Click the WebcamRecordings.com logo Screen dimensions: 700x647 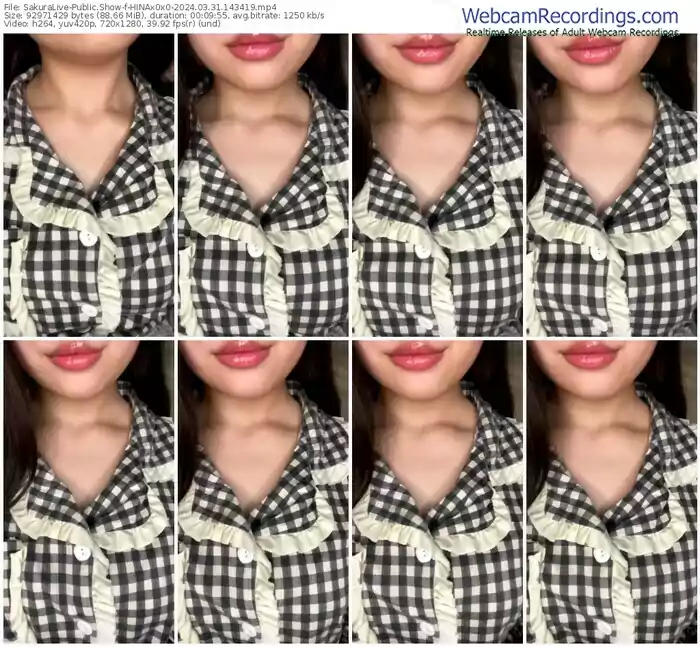[x=569, y=15]
